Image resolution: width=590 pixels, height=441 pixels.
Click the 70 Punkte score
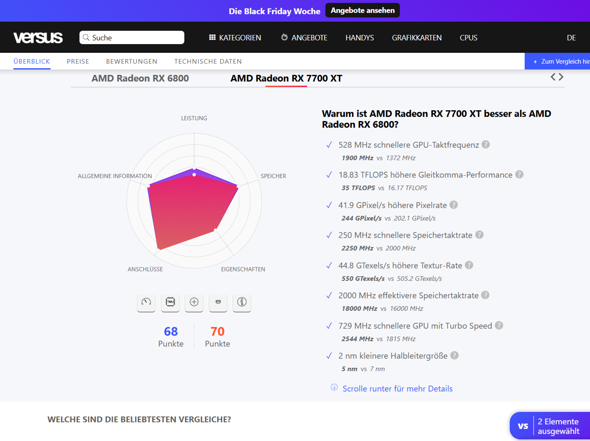[x=217, y=336]
